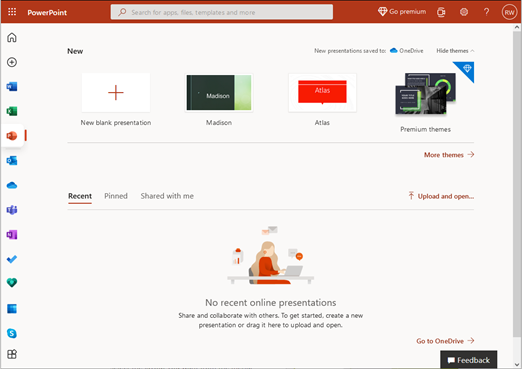Viewport: 522px width, 369px height.
Task: Switch to the Pinned tab
Action: (116, 196)
